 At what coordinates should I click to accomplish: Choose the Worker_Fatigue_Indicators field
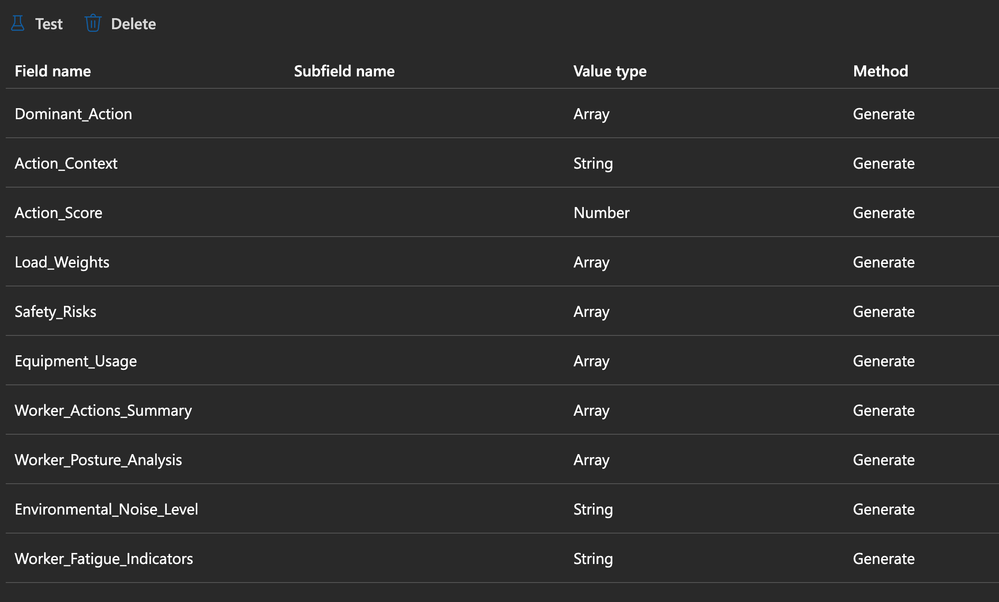click(x=502, y=559)
